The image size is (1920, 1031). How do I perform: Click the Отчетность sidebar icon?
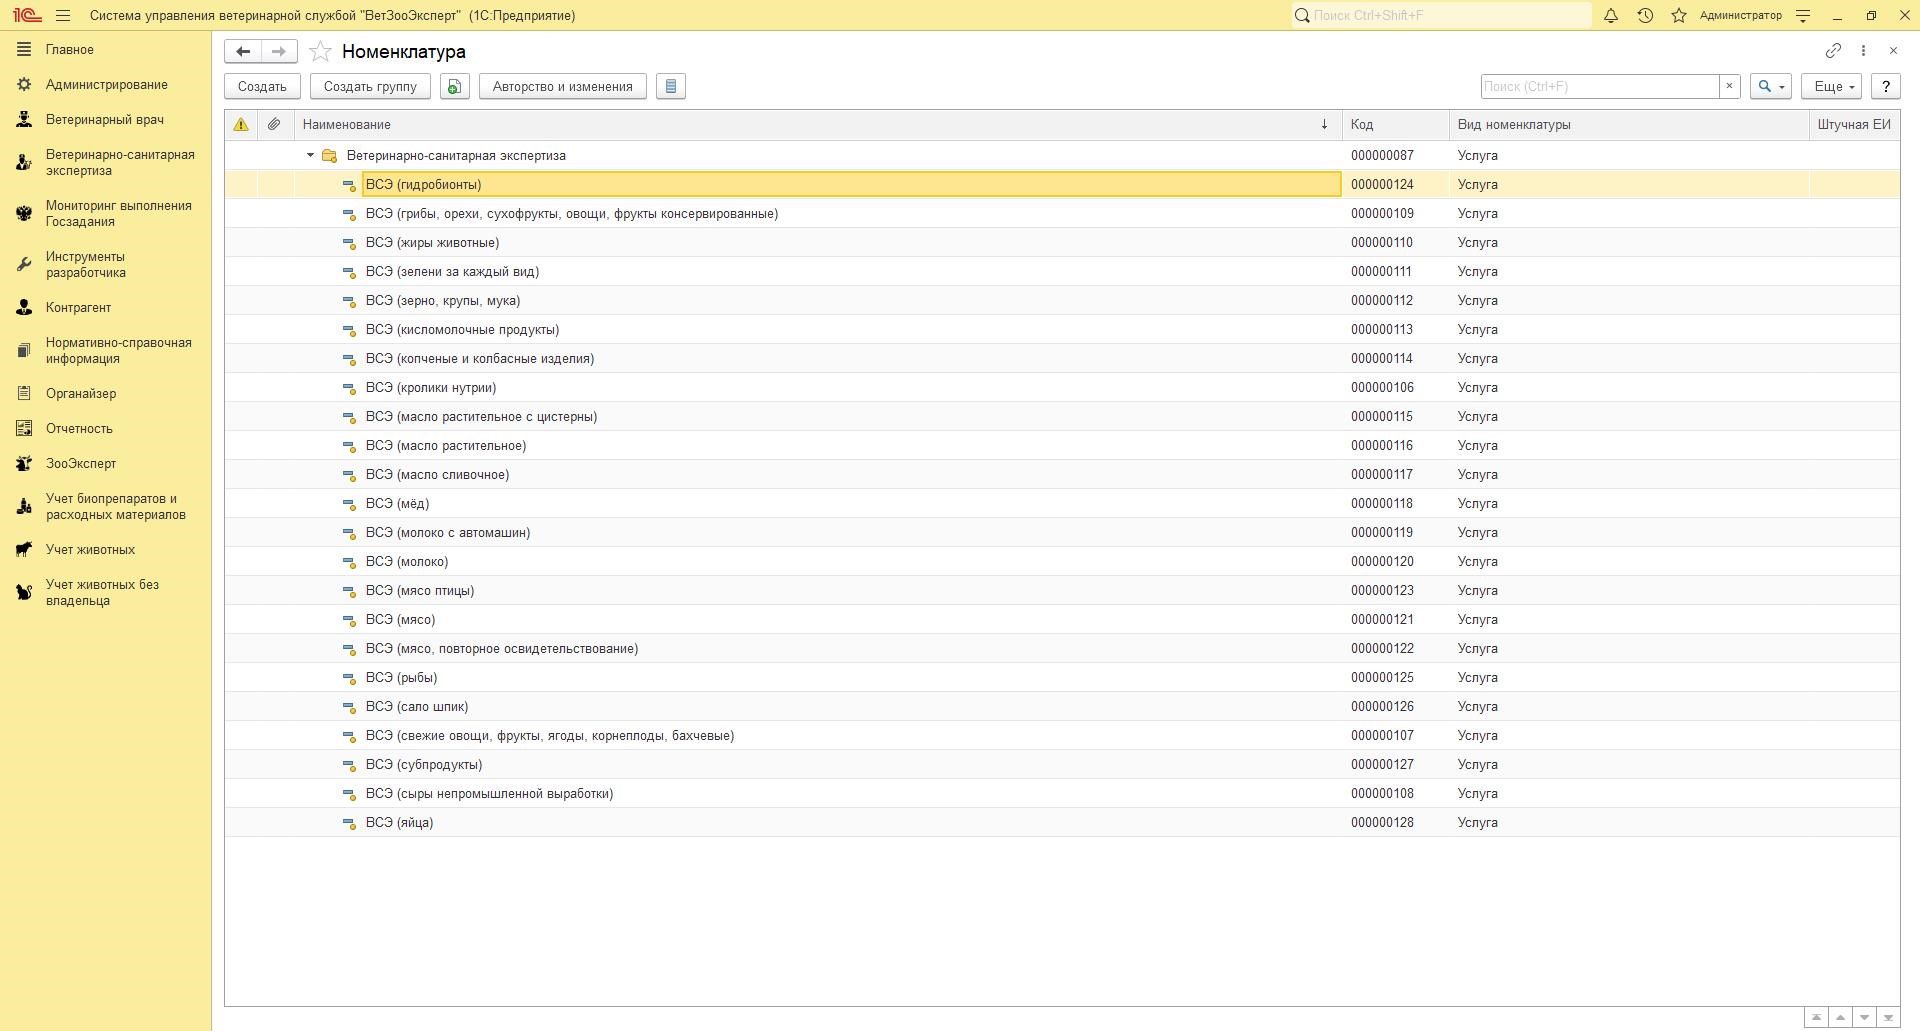24,429
